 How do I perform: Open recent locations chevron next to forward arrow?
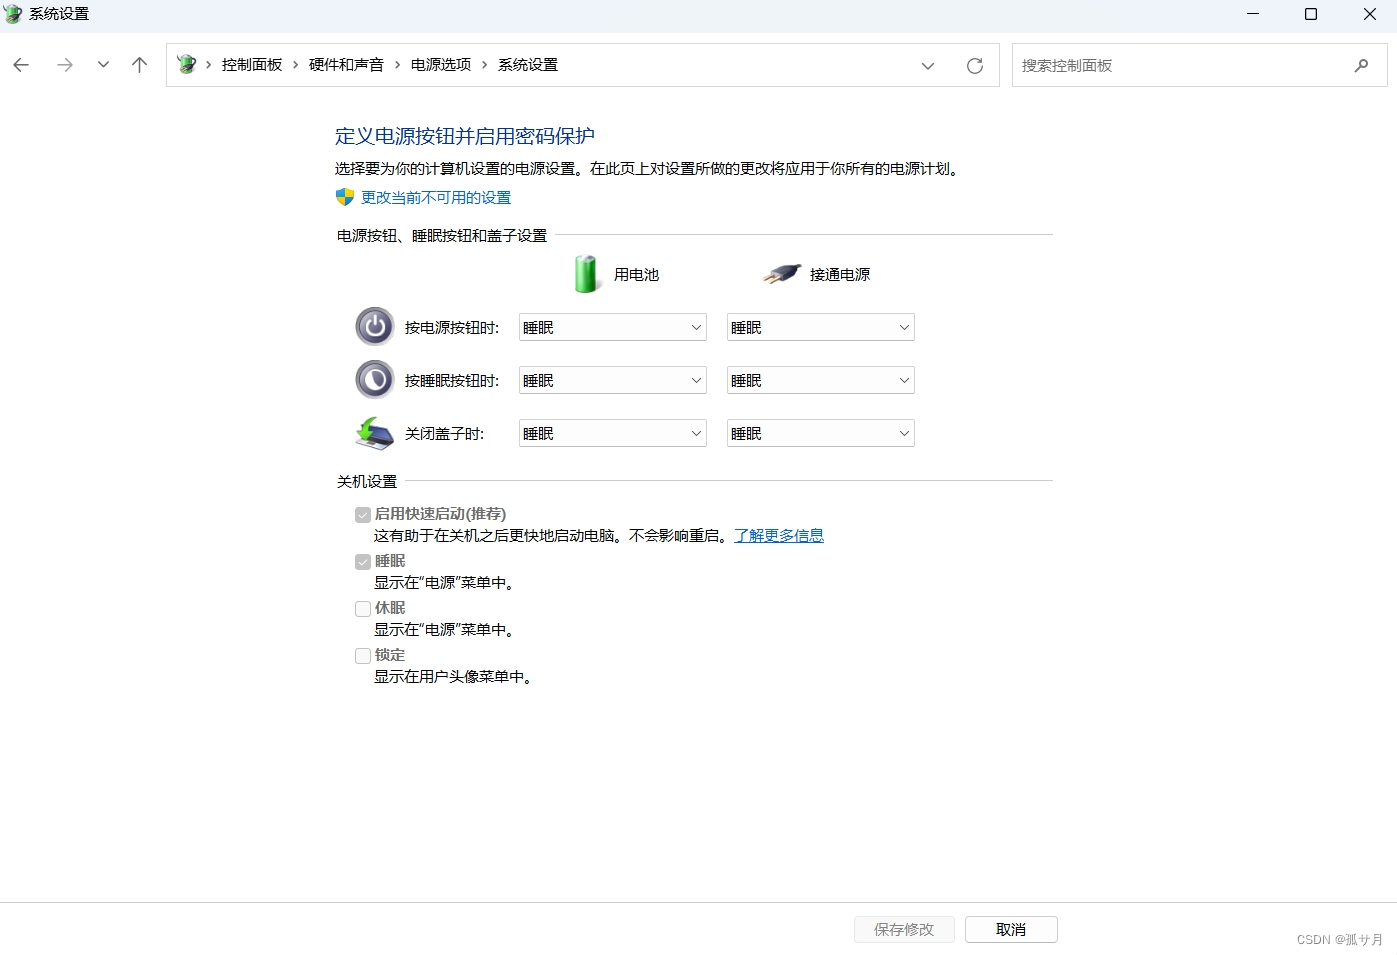tap(103, 65)
